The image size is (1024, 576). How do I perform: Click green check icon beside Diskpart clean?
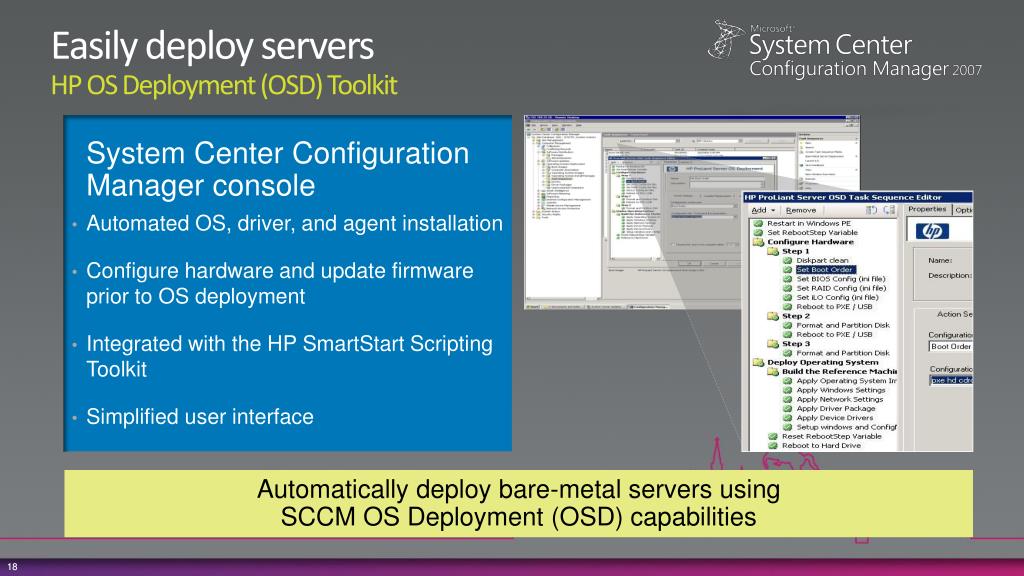tap(788, 262)
